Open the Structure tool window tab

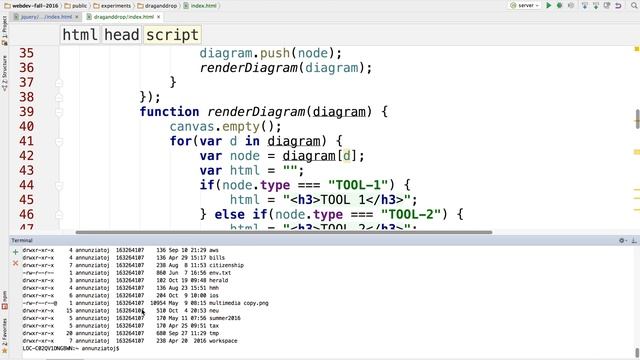pyautogui.click(x=4, y=73)
